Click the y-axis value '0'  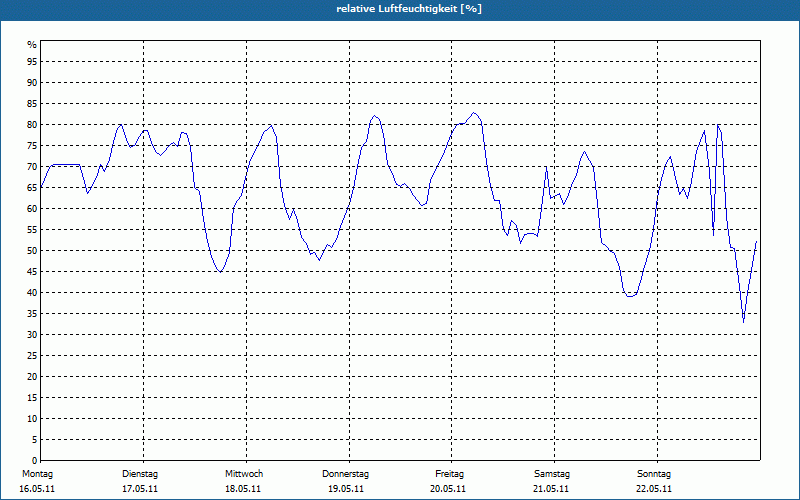(35, 461)
